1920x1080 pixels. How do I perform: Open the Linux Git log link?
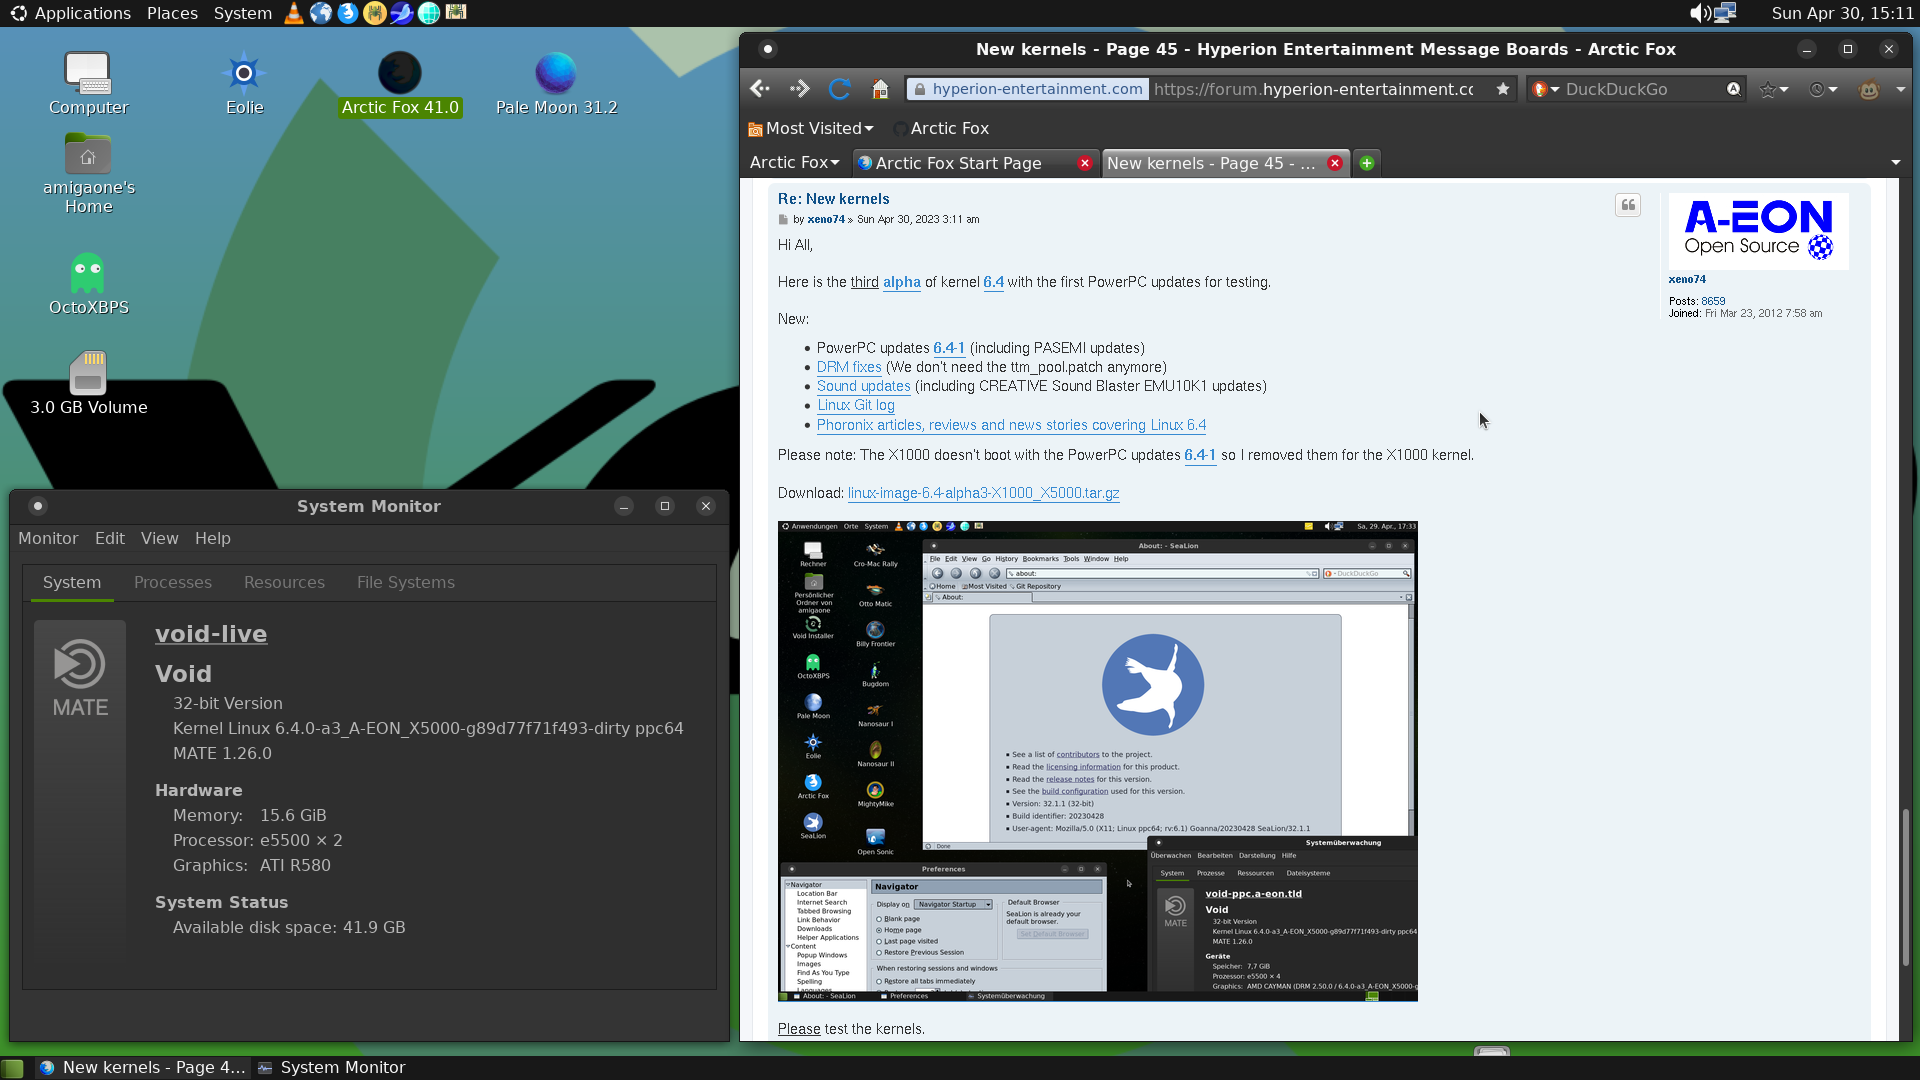(x=856, y=405)
